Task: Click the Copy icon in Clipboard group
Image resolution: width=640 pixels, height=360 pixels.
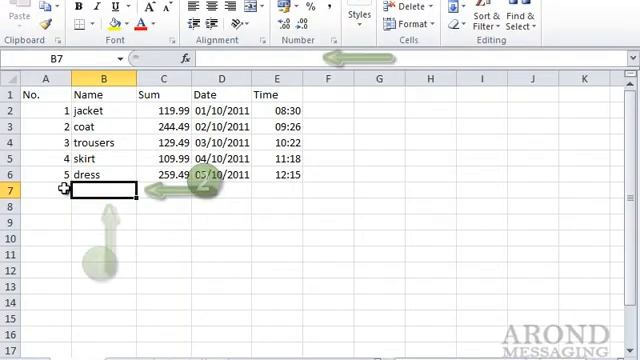Action: (x=45, y=6)
